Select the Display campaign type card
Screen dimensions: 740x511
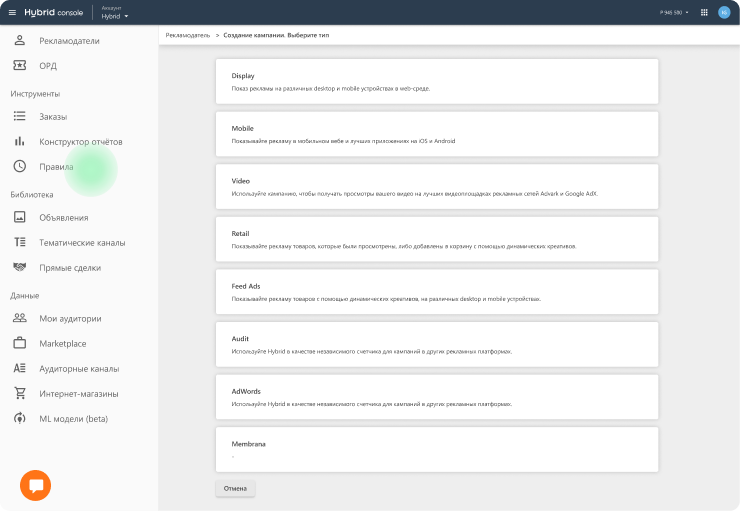[436, 81]
